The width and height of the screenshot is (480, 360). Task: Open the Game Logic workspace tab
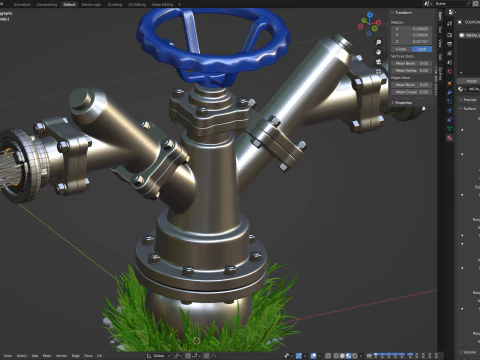pyautogui.click(x=91, y=5)
